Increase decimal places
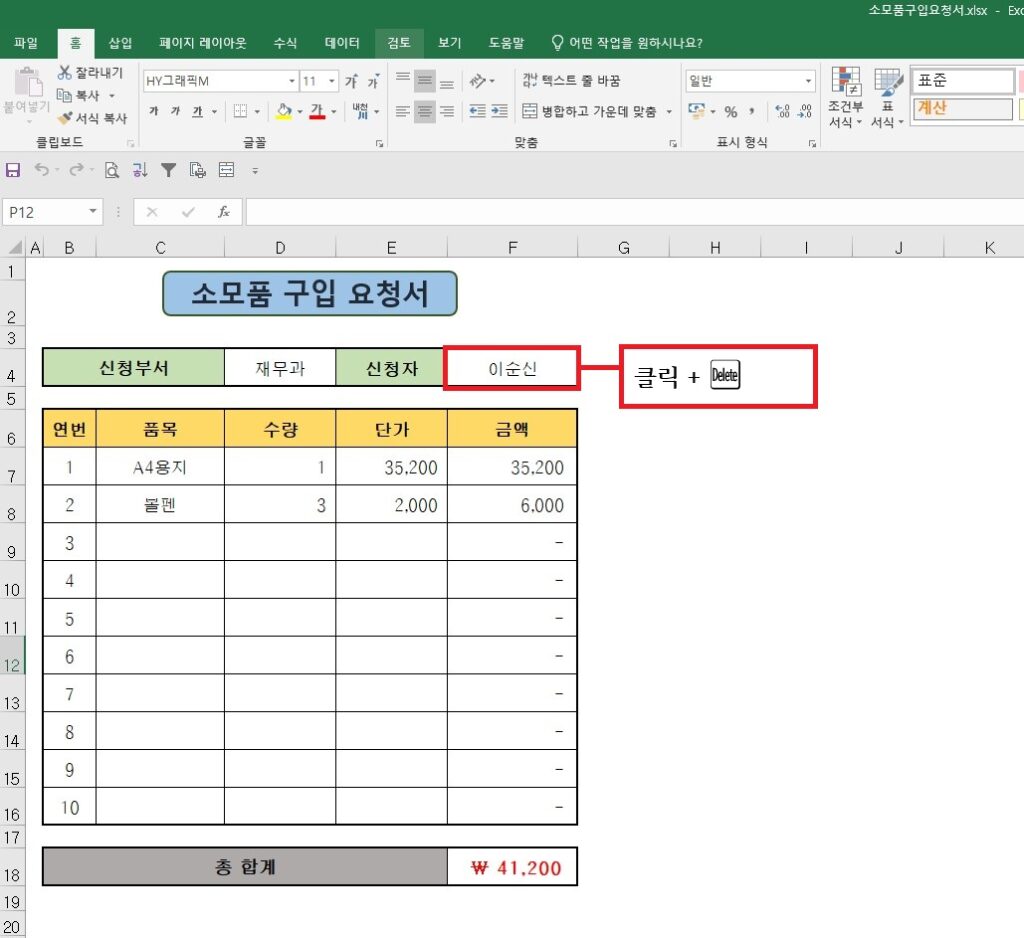1024x938 pixels. click(x=783, y=112)
